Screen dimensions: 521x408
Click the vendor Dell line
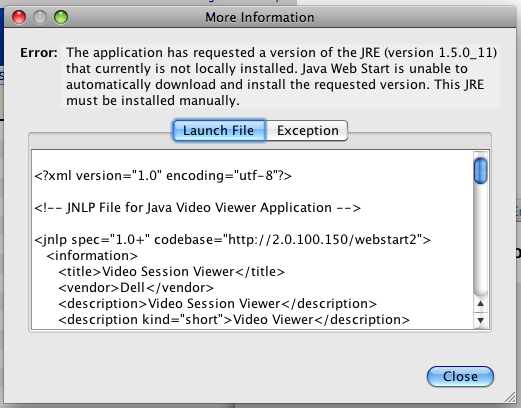click(x=136, y=288)
